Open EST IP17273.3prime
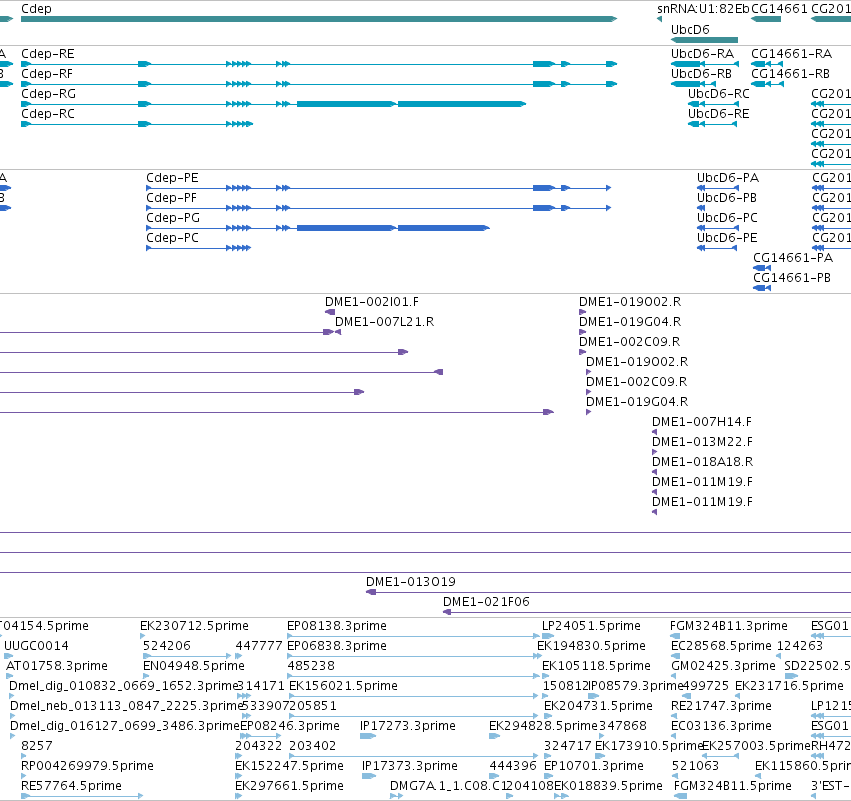Screen dimensions: 851x801 408,726
